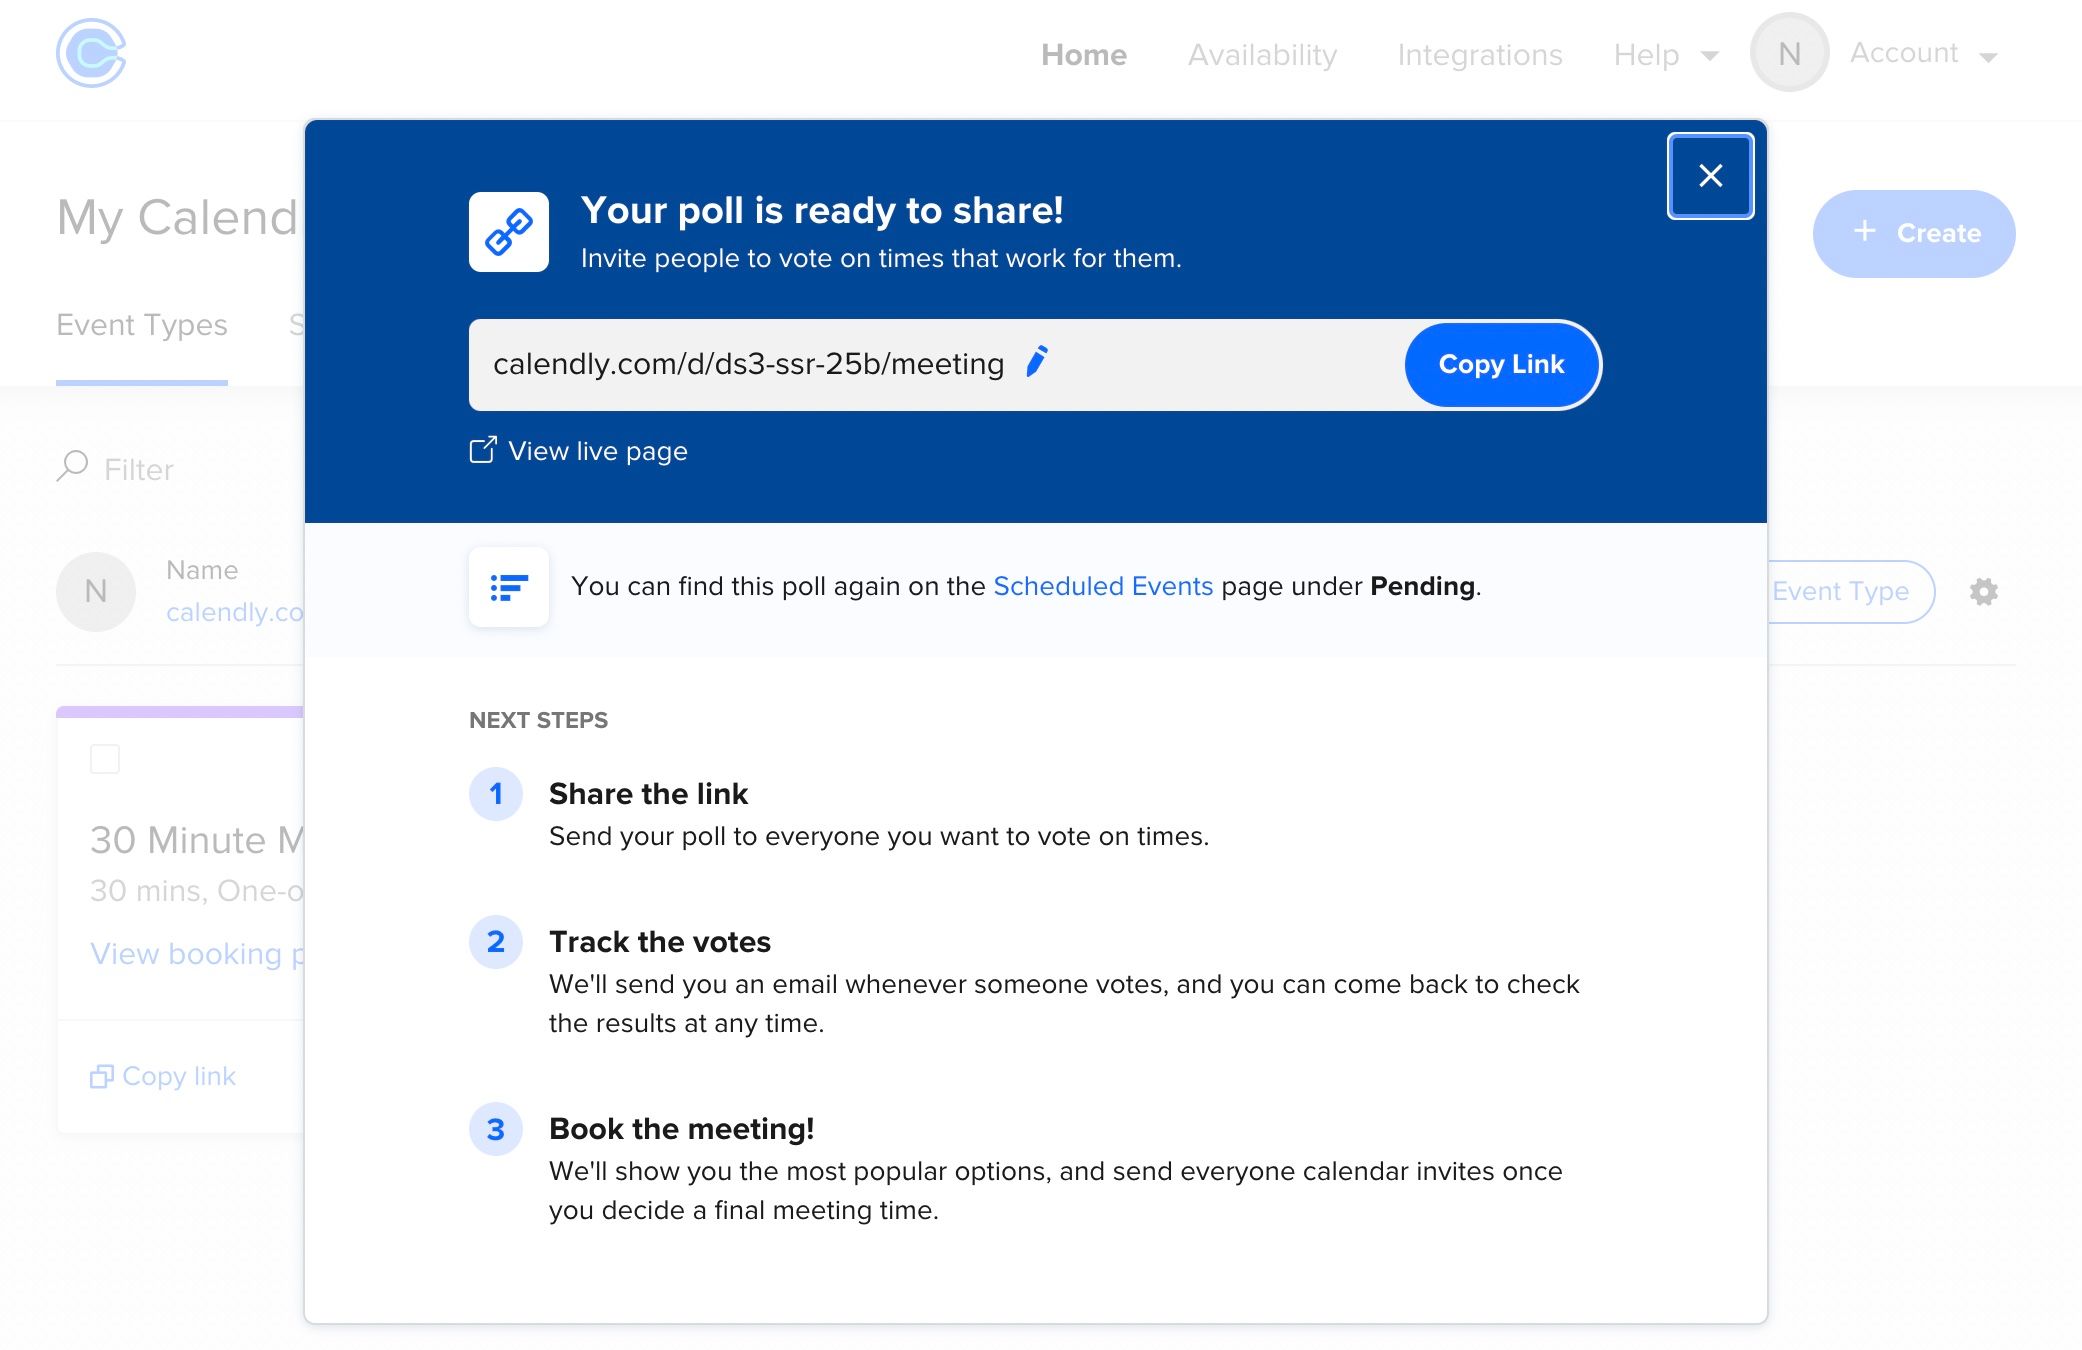Go to the Home nav item
Screen dimensions: 2082x1350
click(1084, 55)
